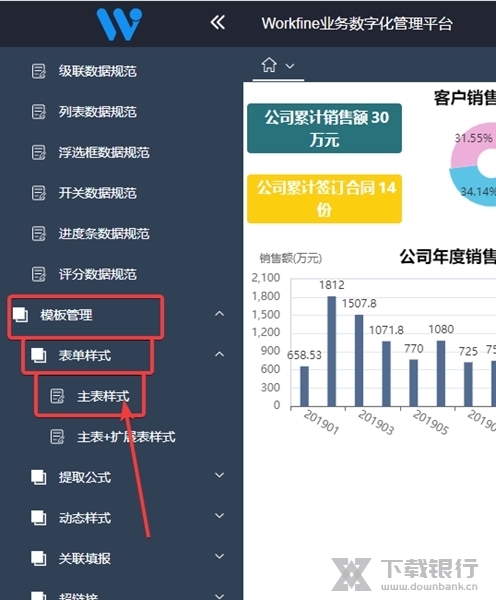The image size is (496, 600).
Task: Click the bar labeled 658.53
Action: point(304,386)
